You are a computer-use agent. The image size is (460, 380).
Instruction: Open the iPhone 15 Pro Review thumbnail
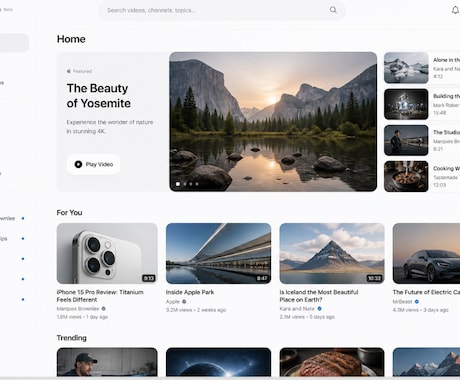pos(107,253)
